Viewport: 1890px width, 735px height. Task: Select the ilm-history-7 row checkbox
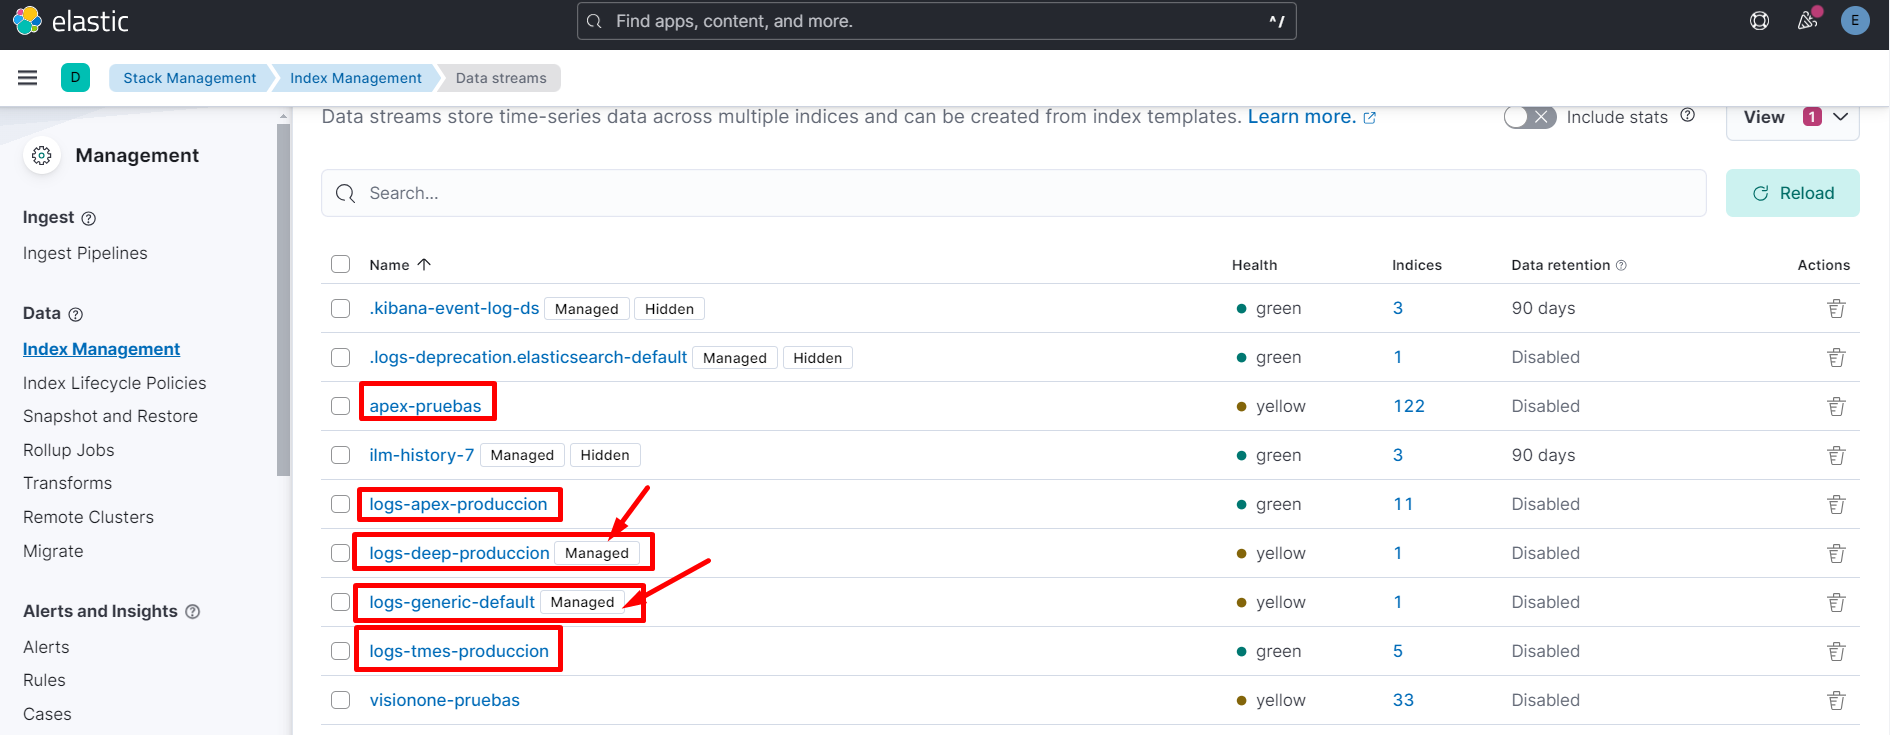(x=341, y=455)
